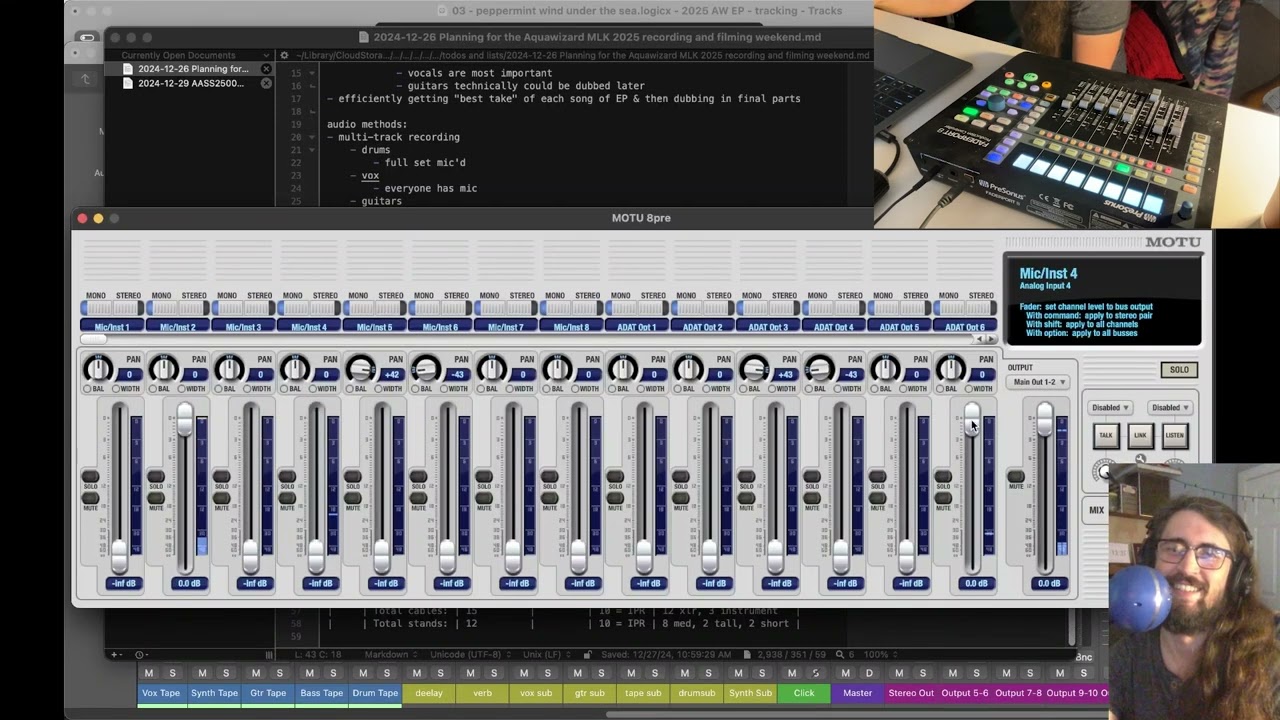Click the pan knob on Mic/Inst 5
The height and width of the screenshot is (720, 1280).
tap(360, 368)
